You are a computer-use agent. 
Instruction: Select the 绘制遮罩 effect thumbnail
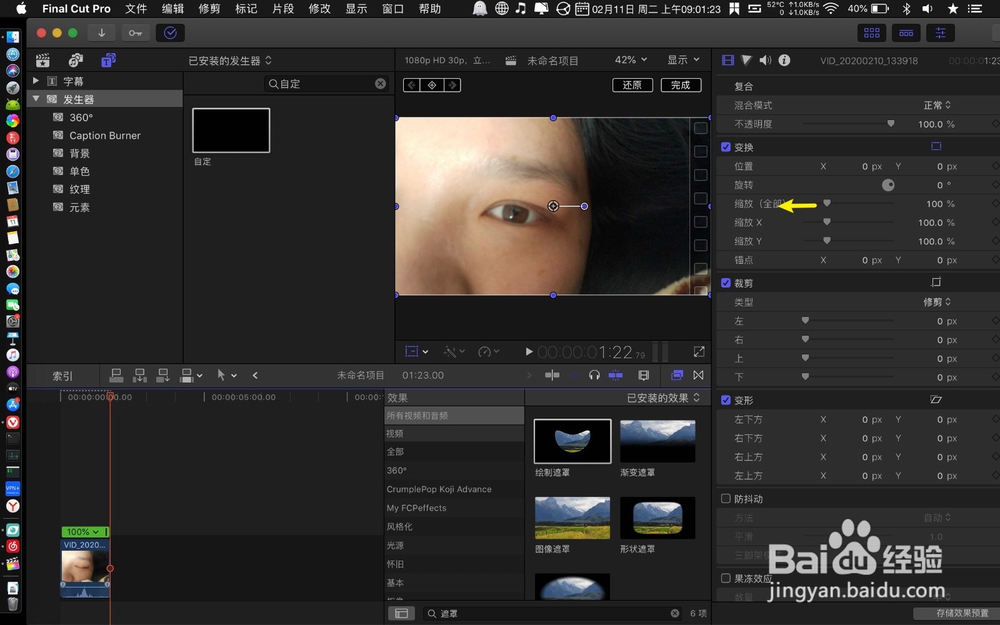coord(573,440)
